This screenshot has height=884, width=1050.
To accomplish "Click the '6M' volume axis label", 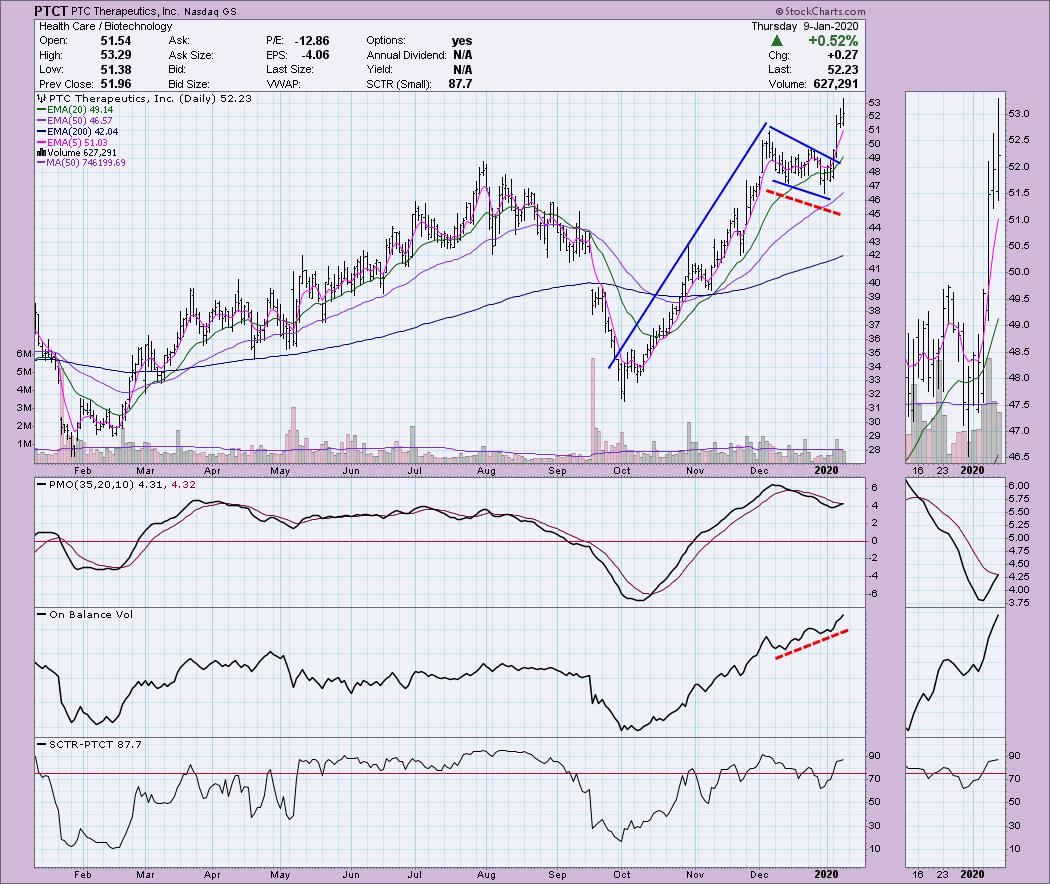I will click(23, 354).
